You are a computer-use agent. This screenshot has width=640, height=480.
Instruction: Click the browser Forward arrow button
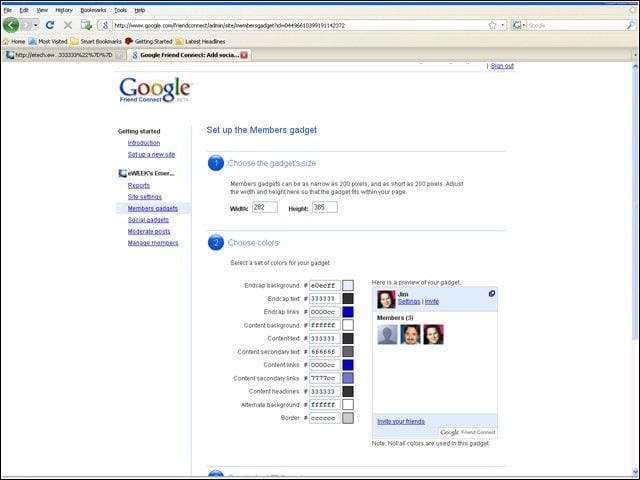tap(26, 25)
